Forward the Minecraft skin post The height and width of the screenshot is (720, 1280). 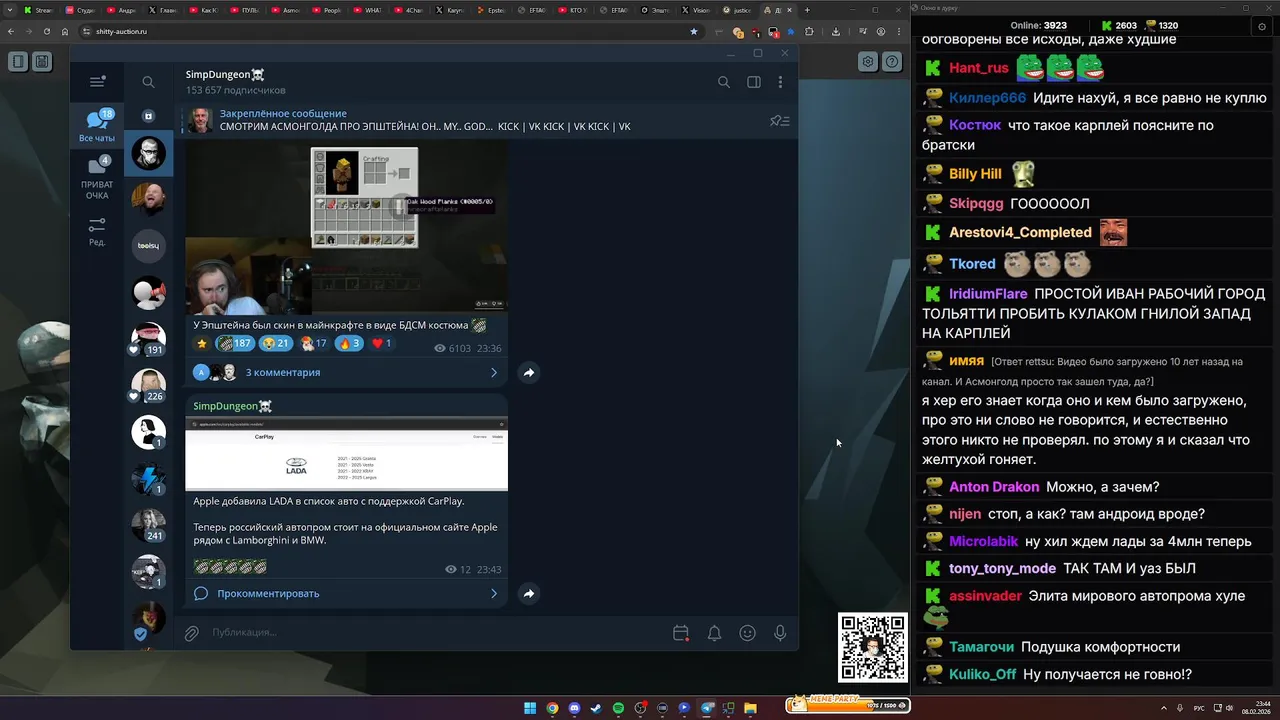tap(529, 372)
